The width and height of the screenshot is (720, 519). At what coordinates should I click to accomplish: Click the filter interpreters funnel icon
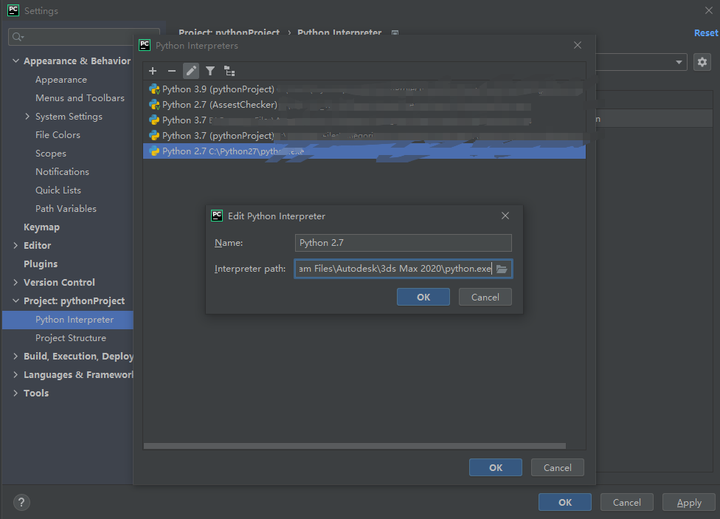[210, 71]
